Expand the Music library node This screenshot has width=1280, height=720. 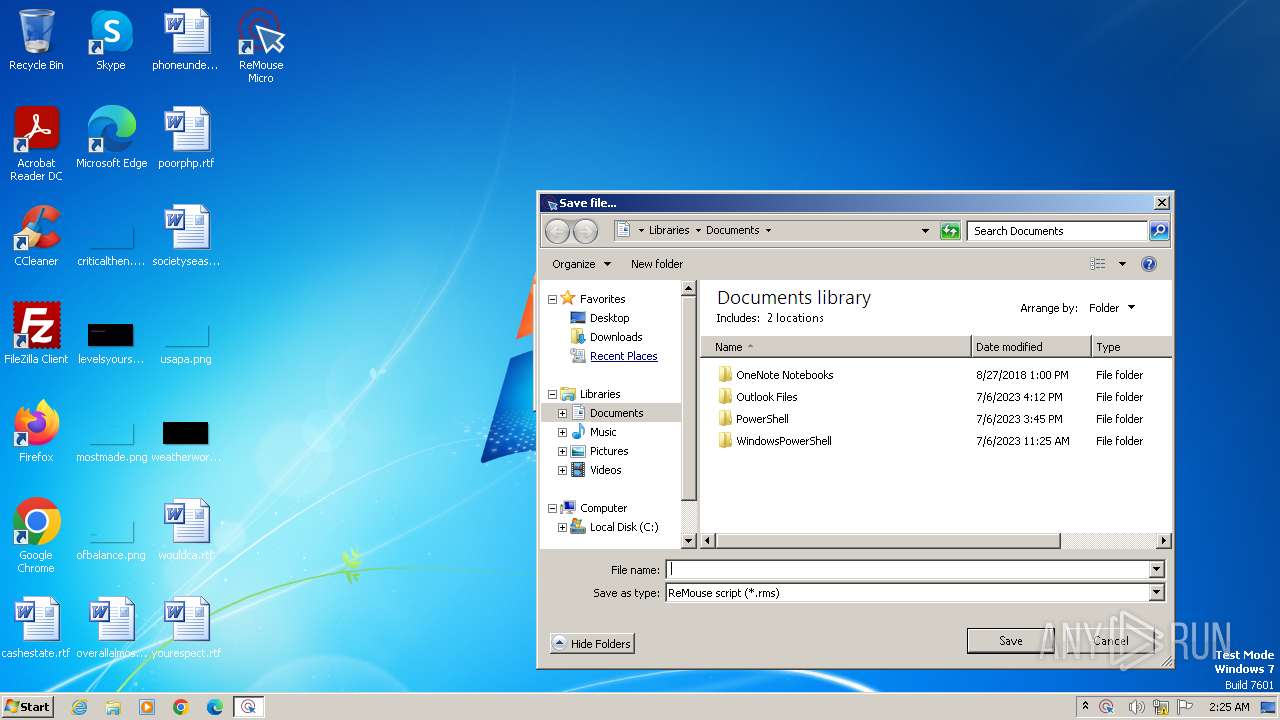point(562,432)
